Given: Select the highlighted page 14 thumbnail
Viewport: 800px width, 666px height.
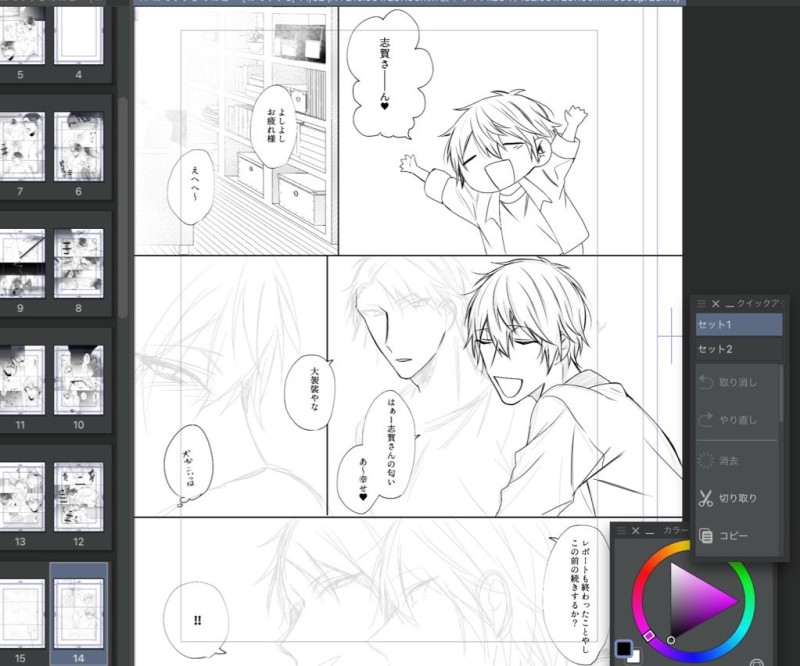Looking at the screenshot, I should point(79,613).
